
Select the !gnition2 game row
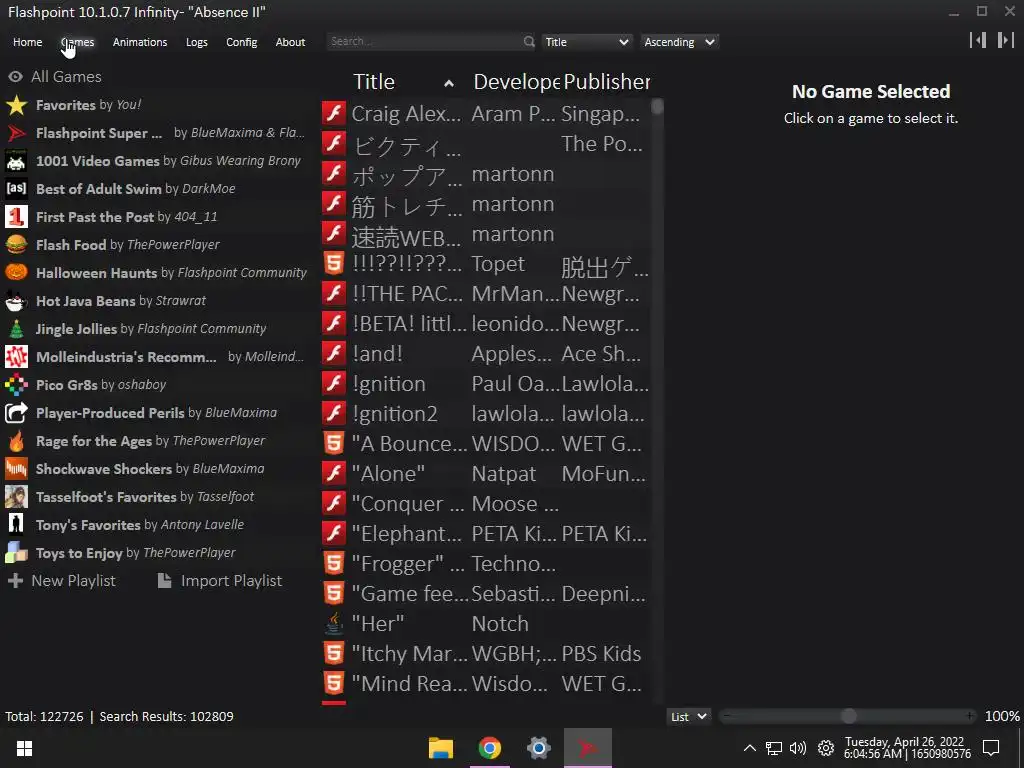click(486, 413)
